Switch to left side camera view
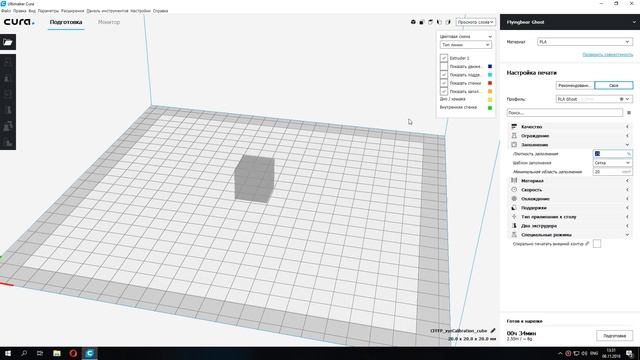Viewport: 640px width, 360px height. click(x=439, y=22)
